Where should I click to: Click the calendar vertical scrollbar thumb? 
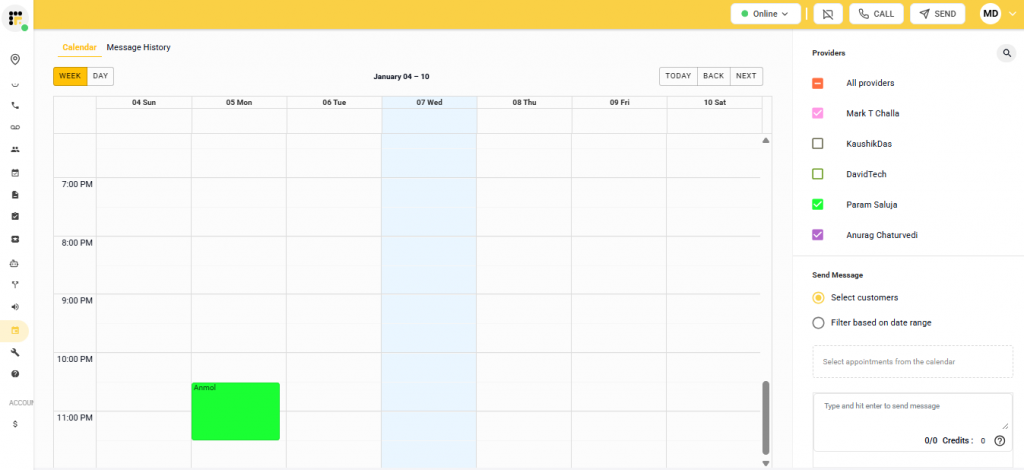(x=766, y=418)
